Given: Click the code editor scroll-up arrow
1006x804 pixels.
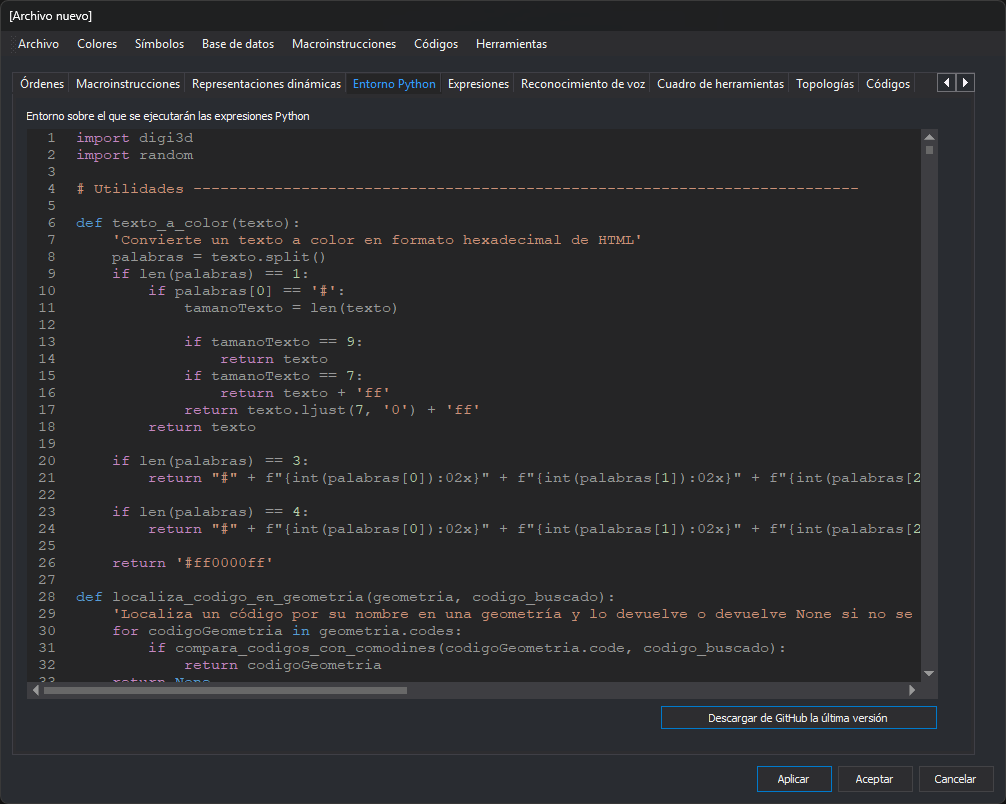Looking at the screenshot, I should pyautogui.click(x=929, y=137).
